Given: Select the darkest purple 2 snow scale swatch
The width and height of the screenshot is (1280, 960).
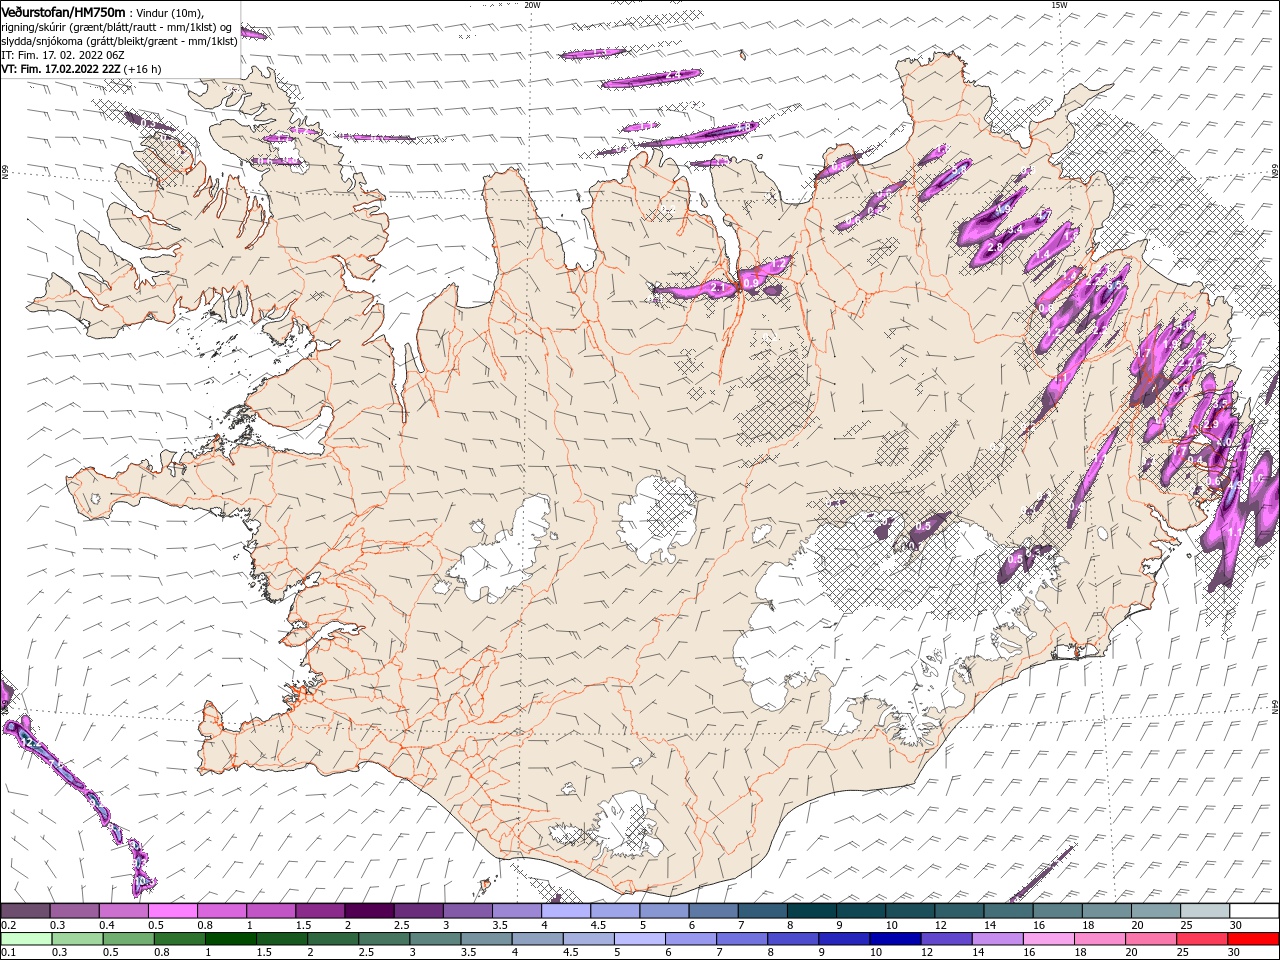Looking at the screenshot, I should pos(369,911).
